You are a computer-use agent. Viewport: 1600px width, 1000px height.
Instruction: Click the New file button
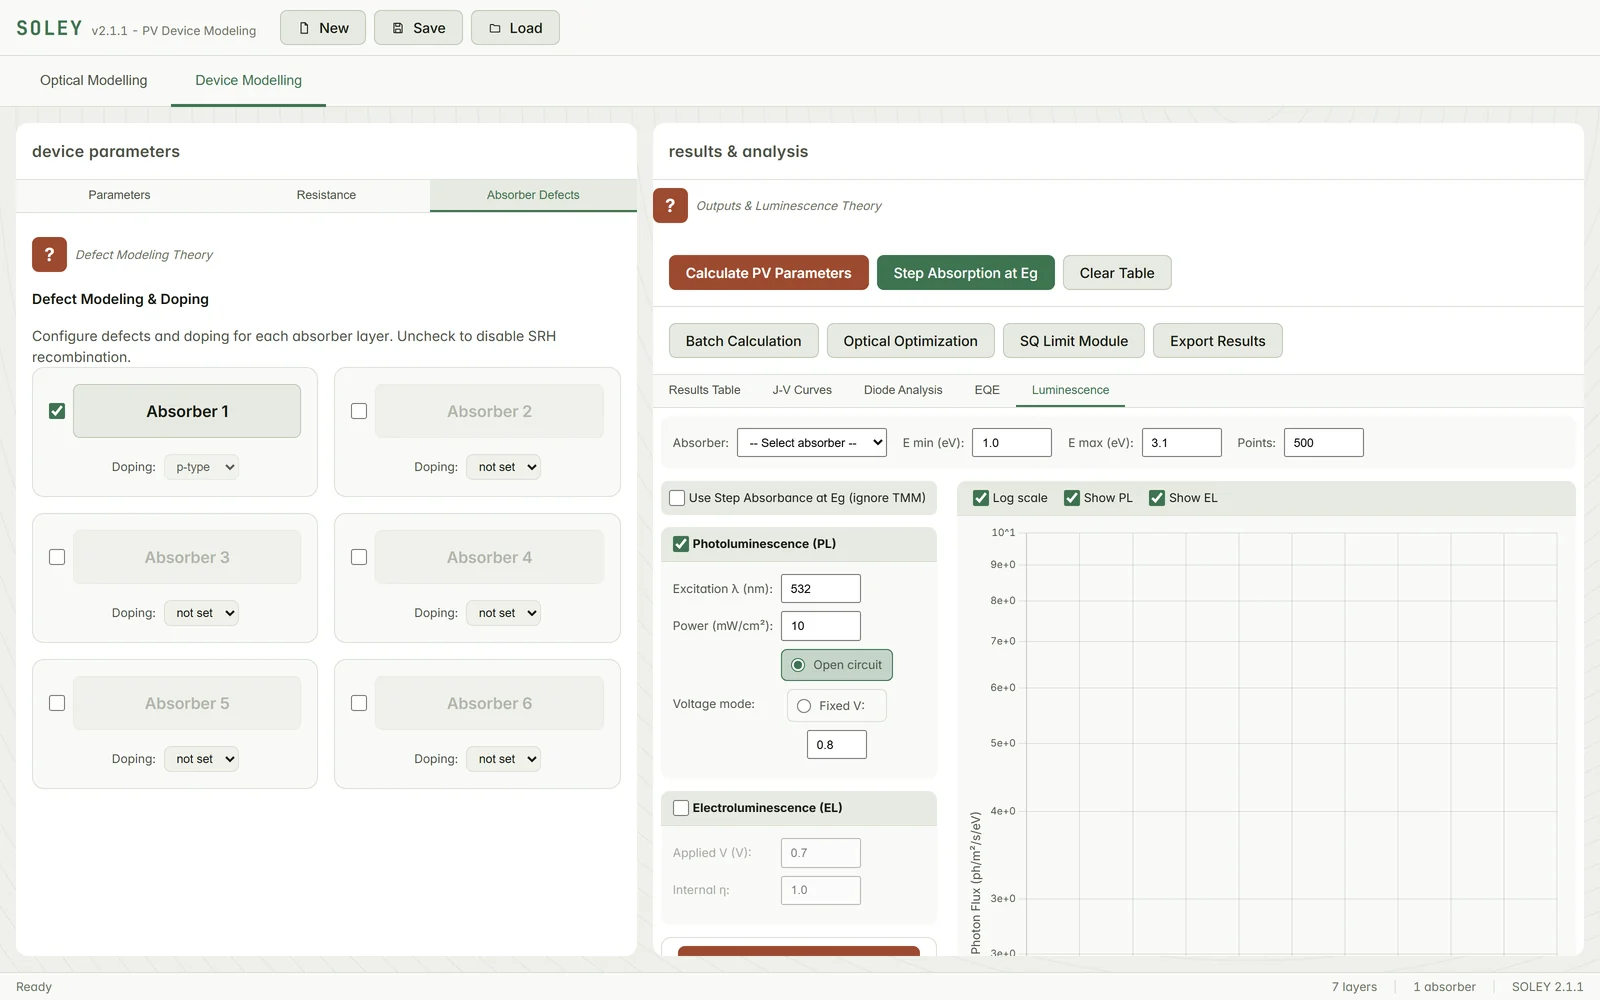[x=323, y=28]
